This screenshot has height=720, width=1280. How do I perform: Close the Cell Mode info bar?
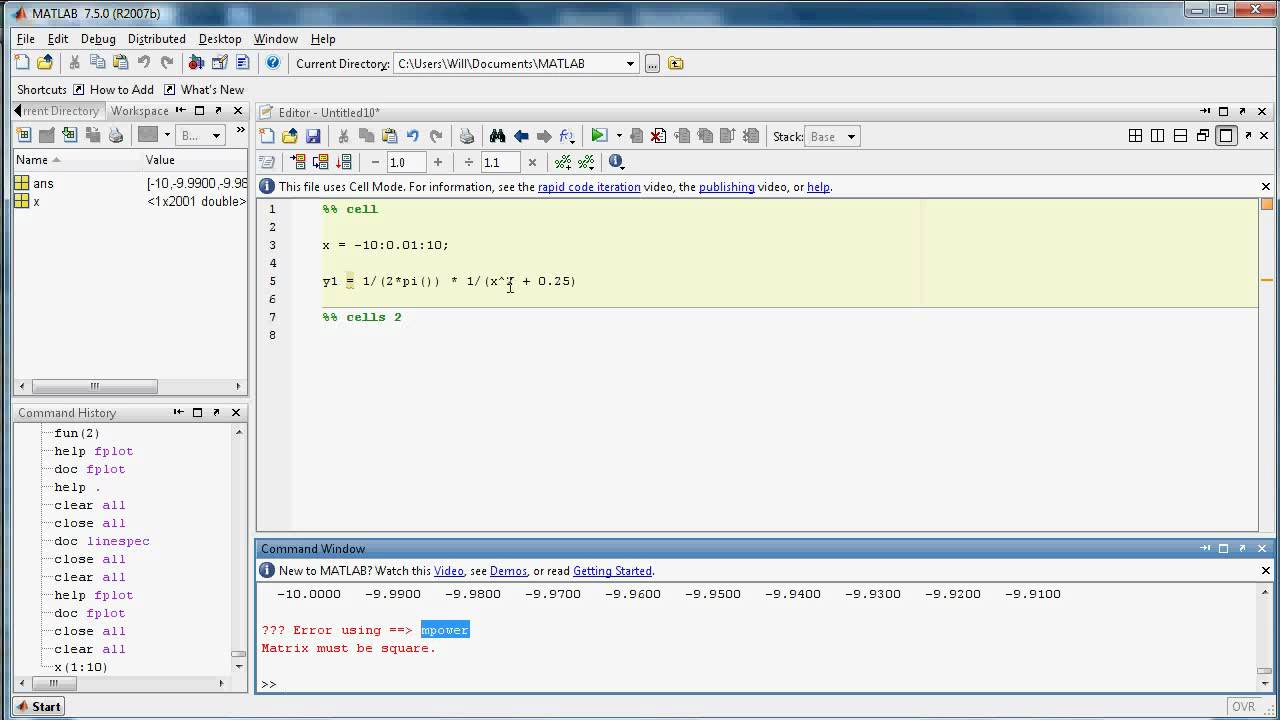coord(1266,187)
